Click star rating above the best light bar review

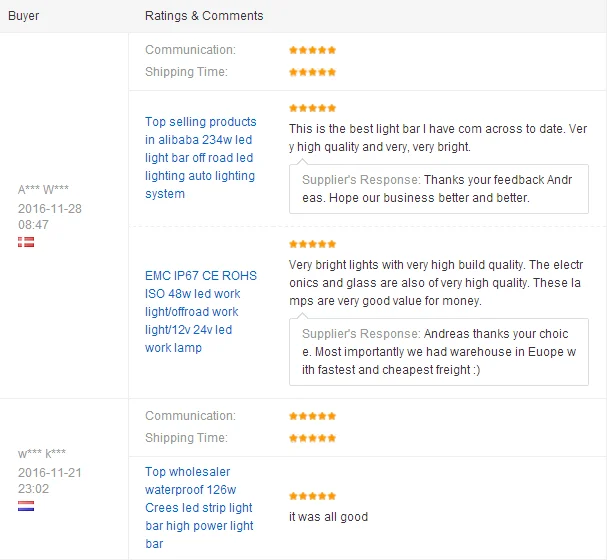(312, 108)
